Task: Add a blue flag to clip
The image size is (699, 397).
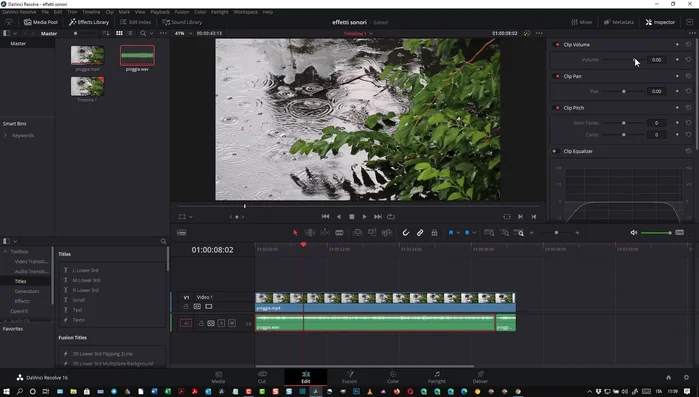Action: (451, 233)
